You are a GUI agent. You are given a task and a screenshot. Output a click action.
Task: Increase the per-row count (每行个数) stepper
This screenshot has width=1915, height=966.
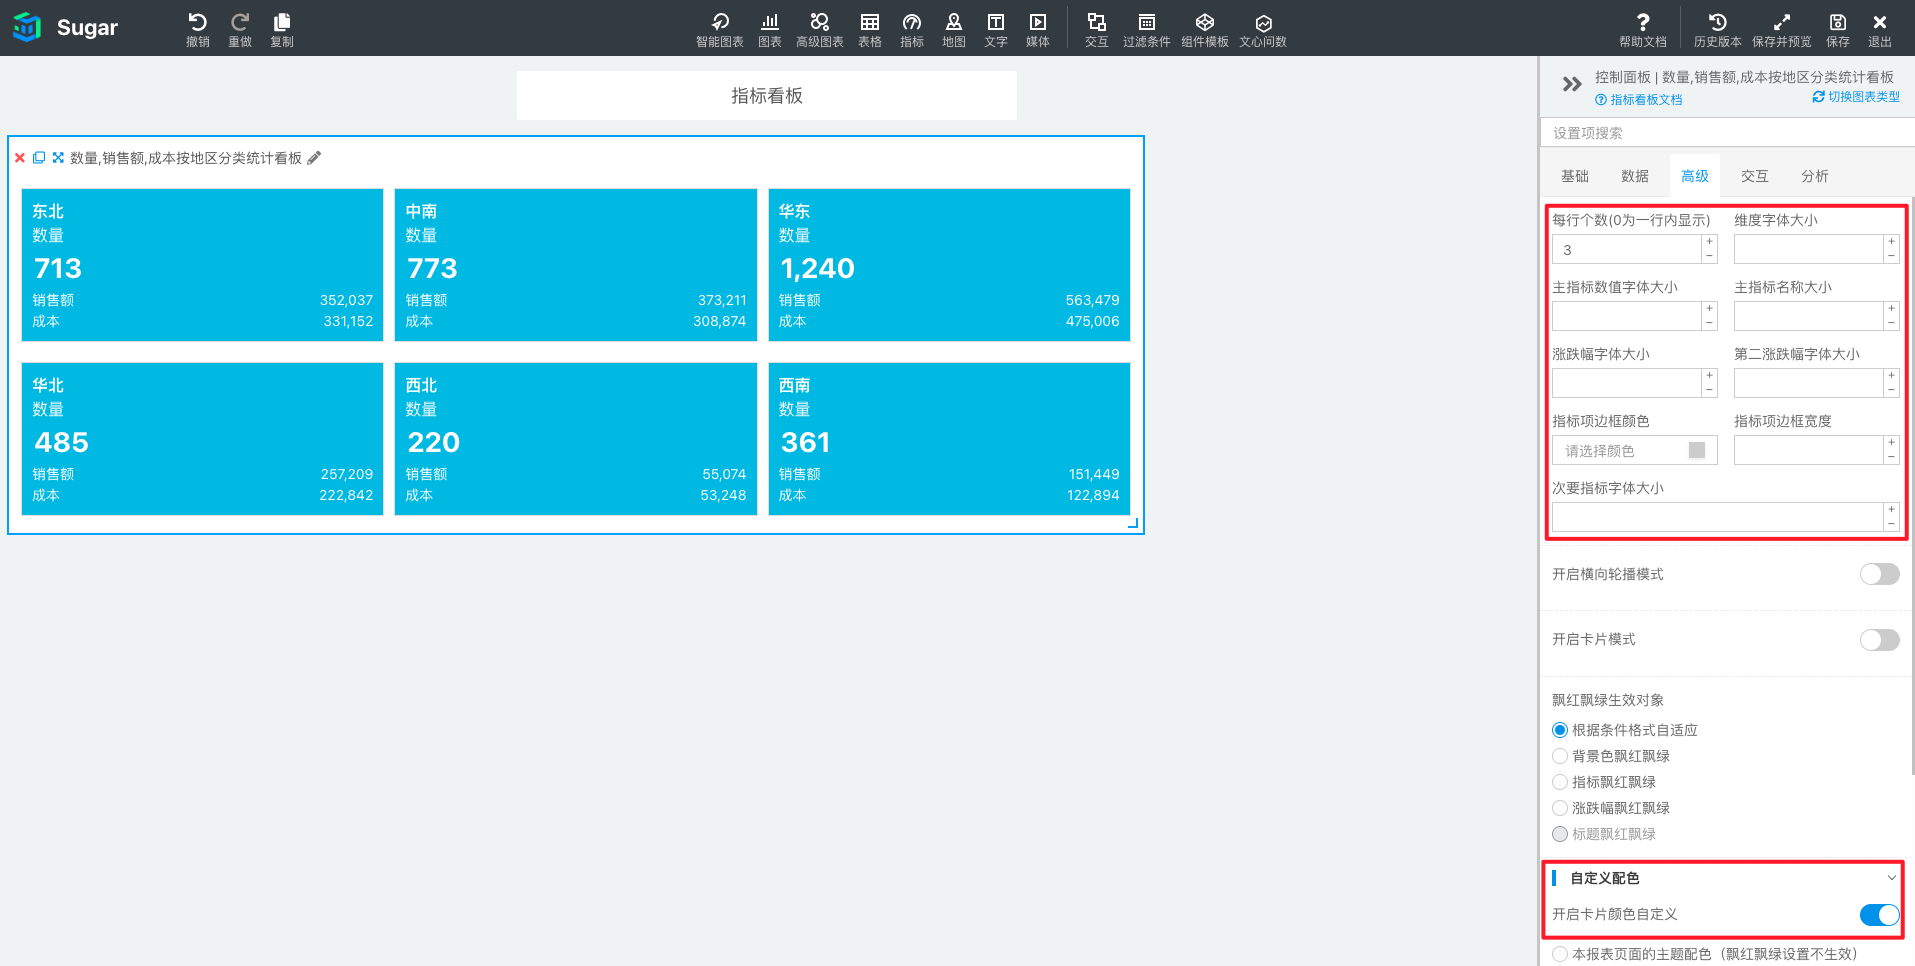(x=1709, y=242)
